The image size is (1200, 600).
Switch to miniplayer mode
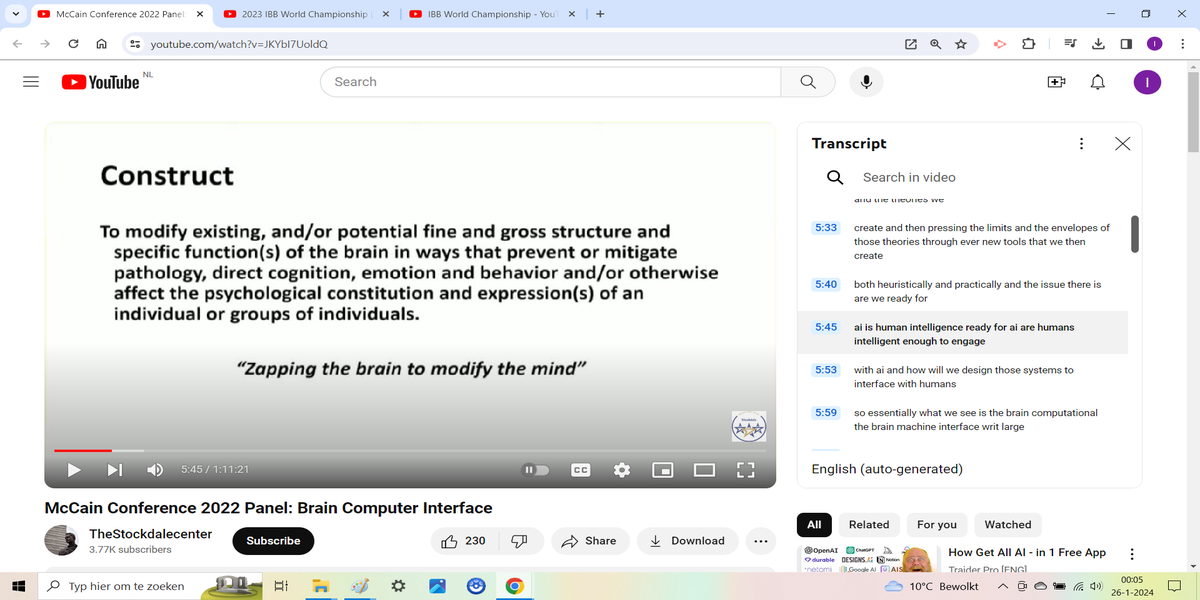[x=662, y=469]
